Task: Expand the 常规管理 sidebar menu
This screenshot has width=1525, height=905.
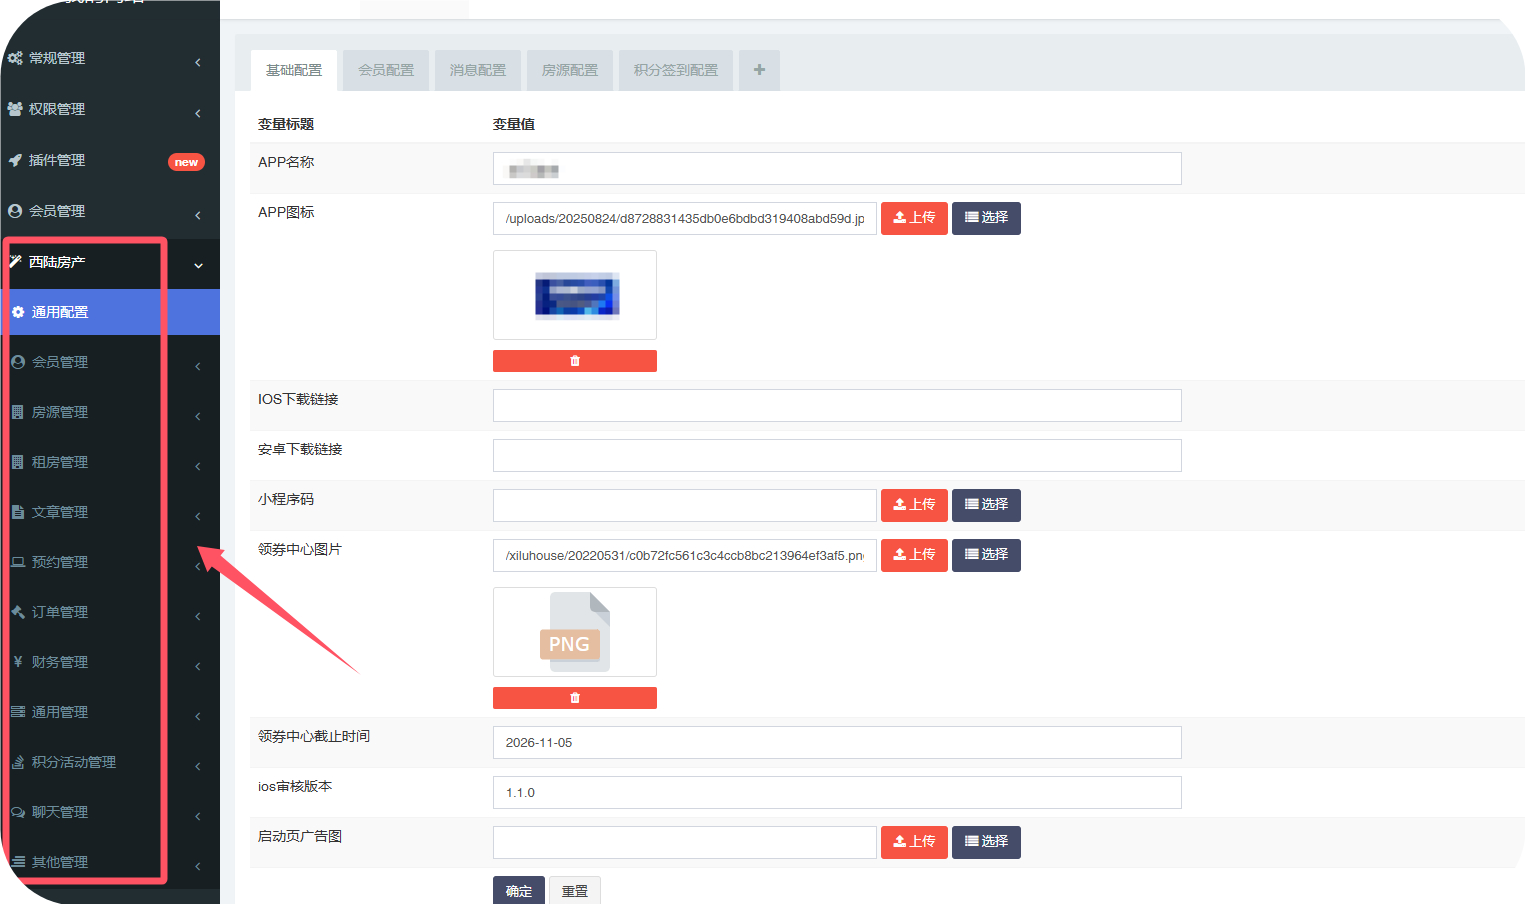Action: point(198,62)
